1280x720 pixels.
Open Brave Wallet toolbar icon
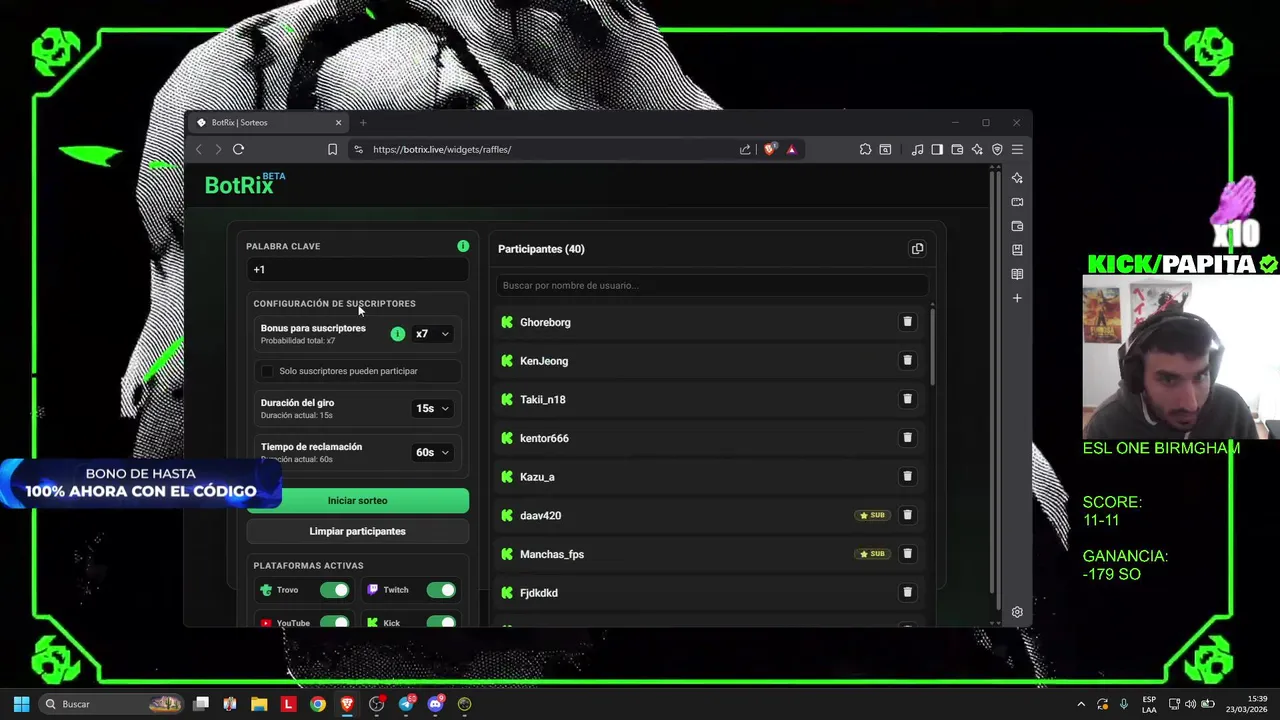click(x=957, y=149)
